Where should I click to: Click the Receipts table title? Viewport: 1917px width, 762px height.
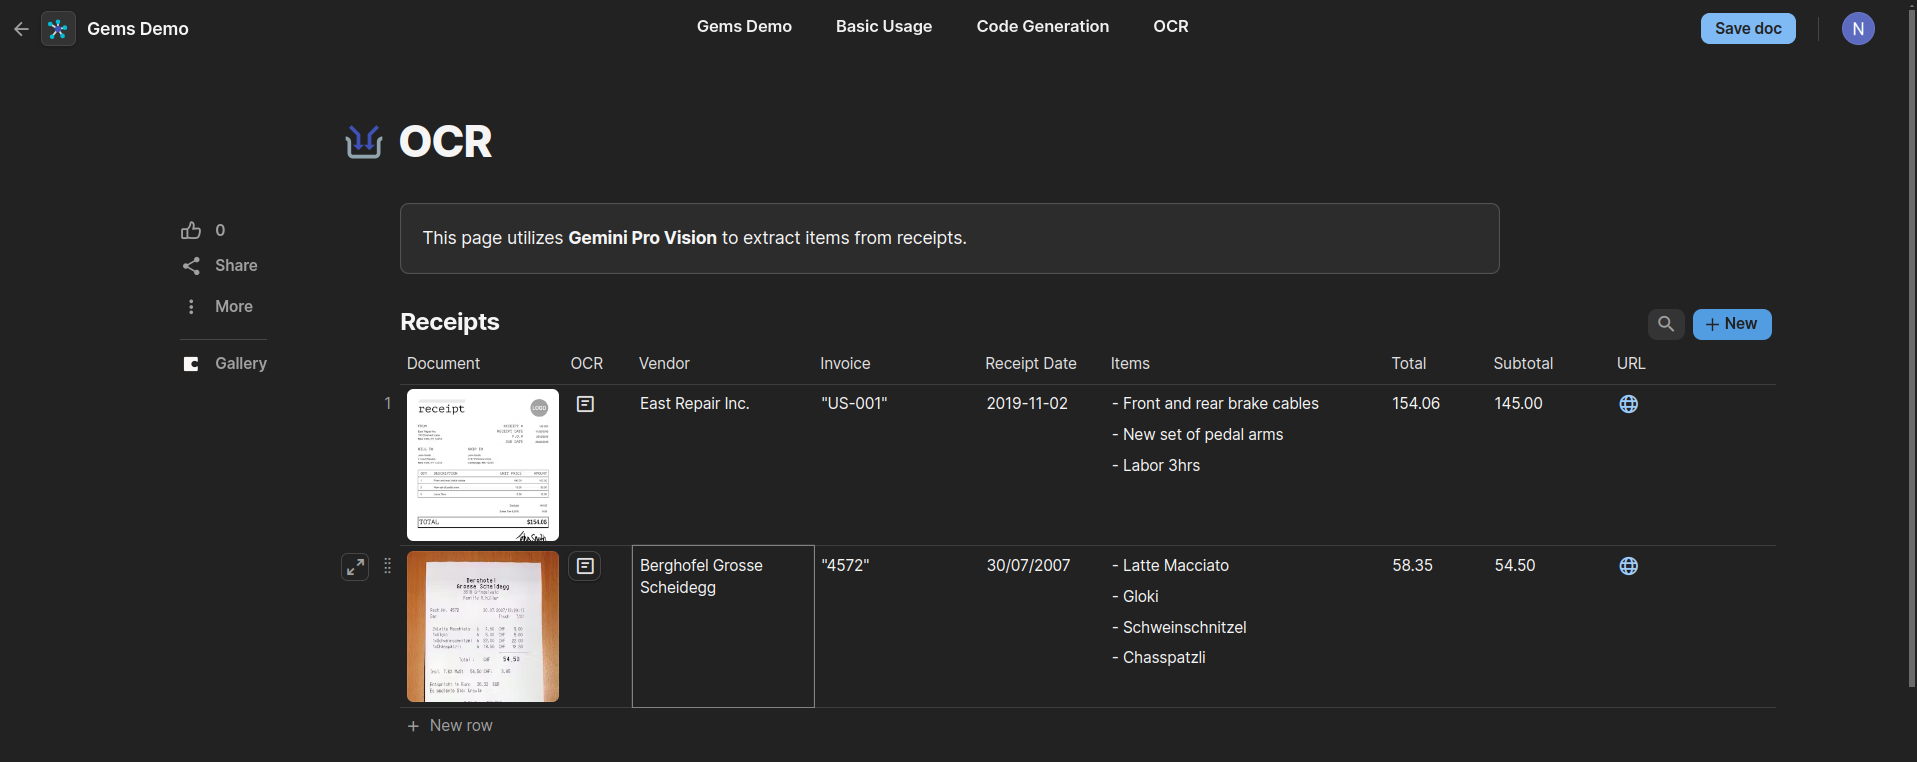450,322
